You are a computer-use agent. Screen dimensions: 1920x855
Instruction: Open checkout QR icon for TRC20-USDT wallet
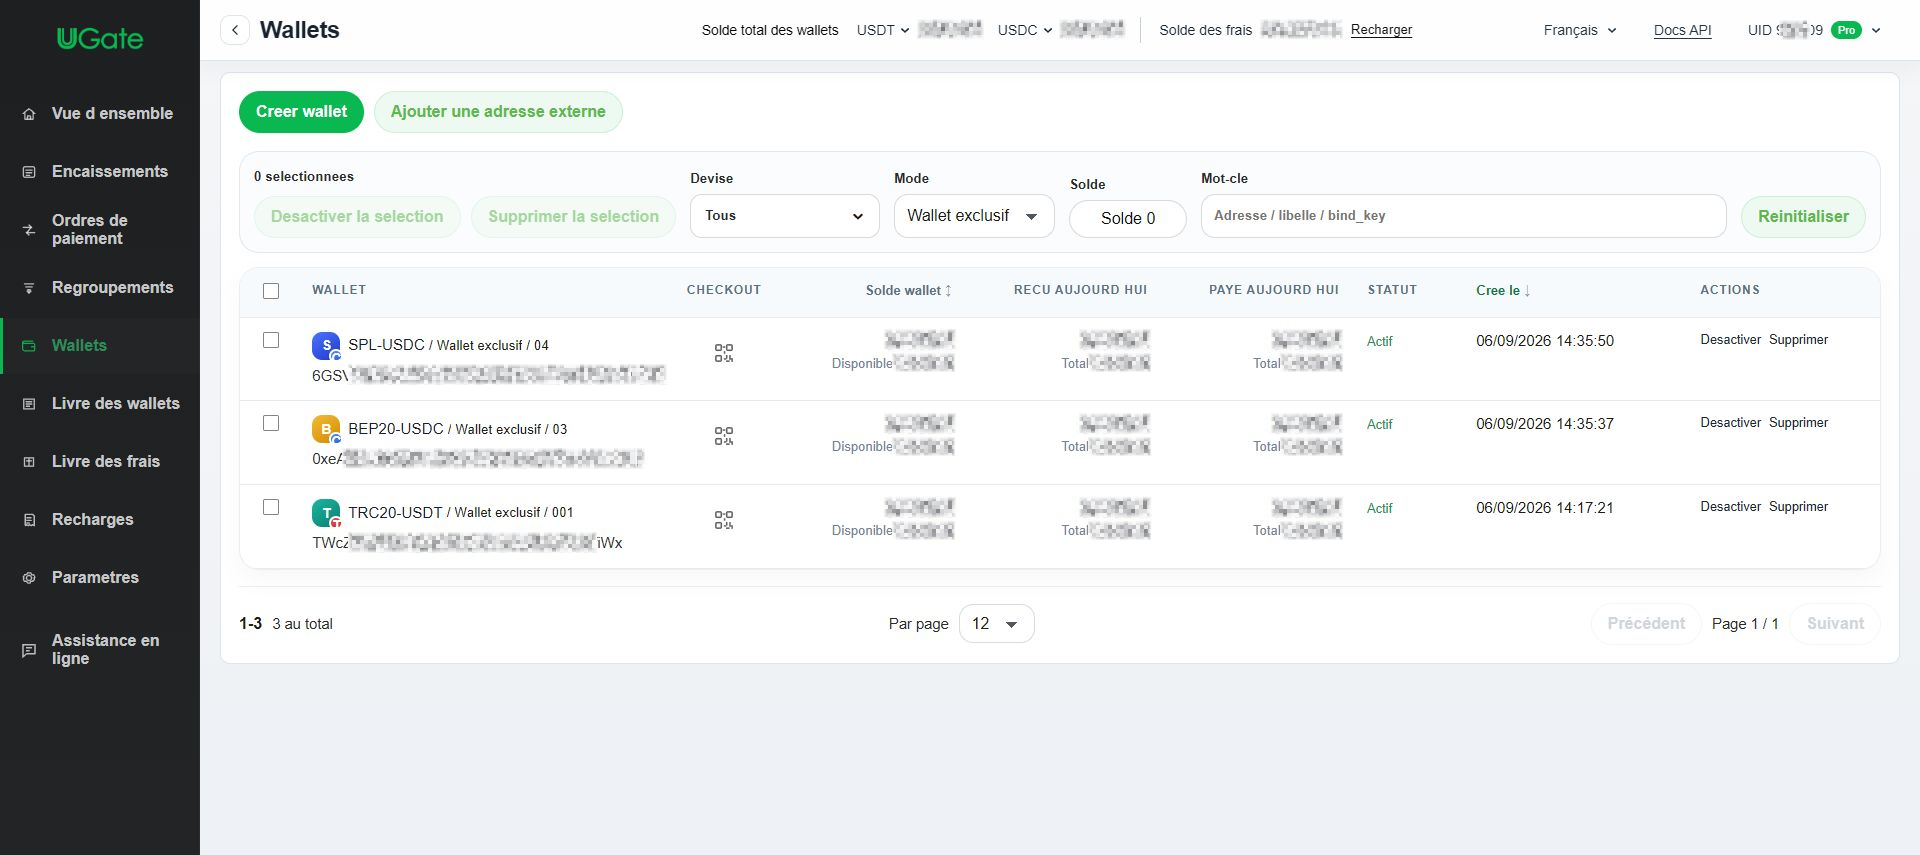[x=724, y=520]
